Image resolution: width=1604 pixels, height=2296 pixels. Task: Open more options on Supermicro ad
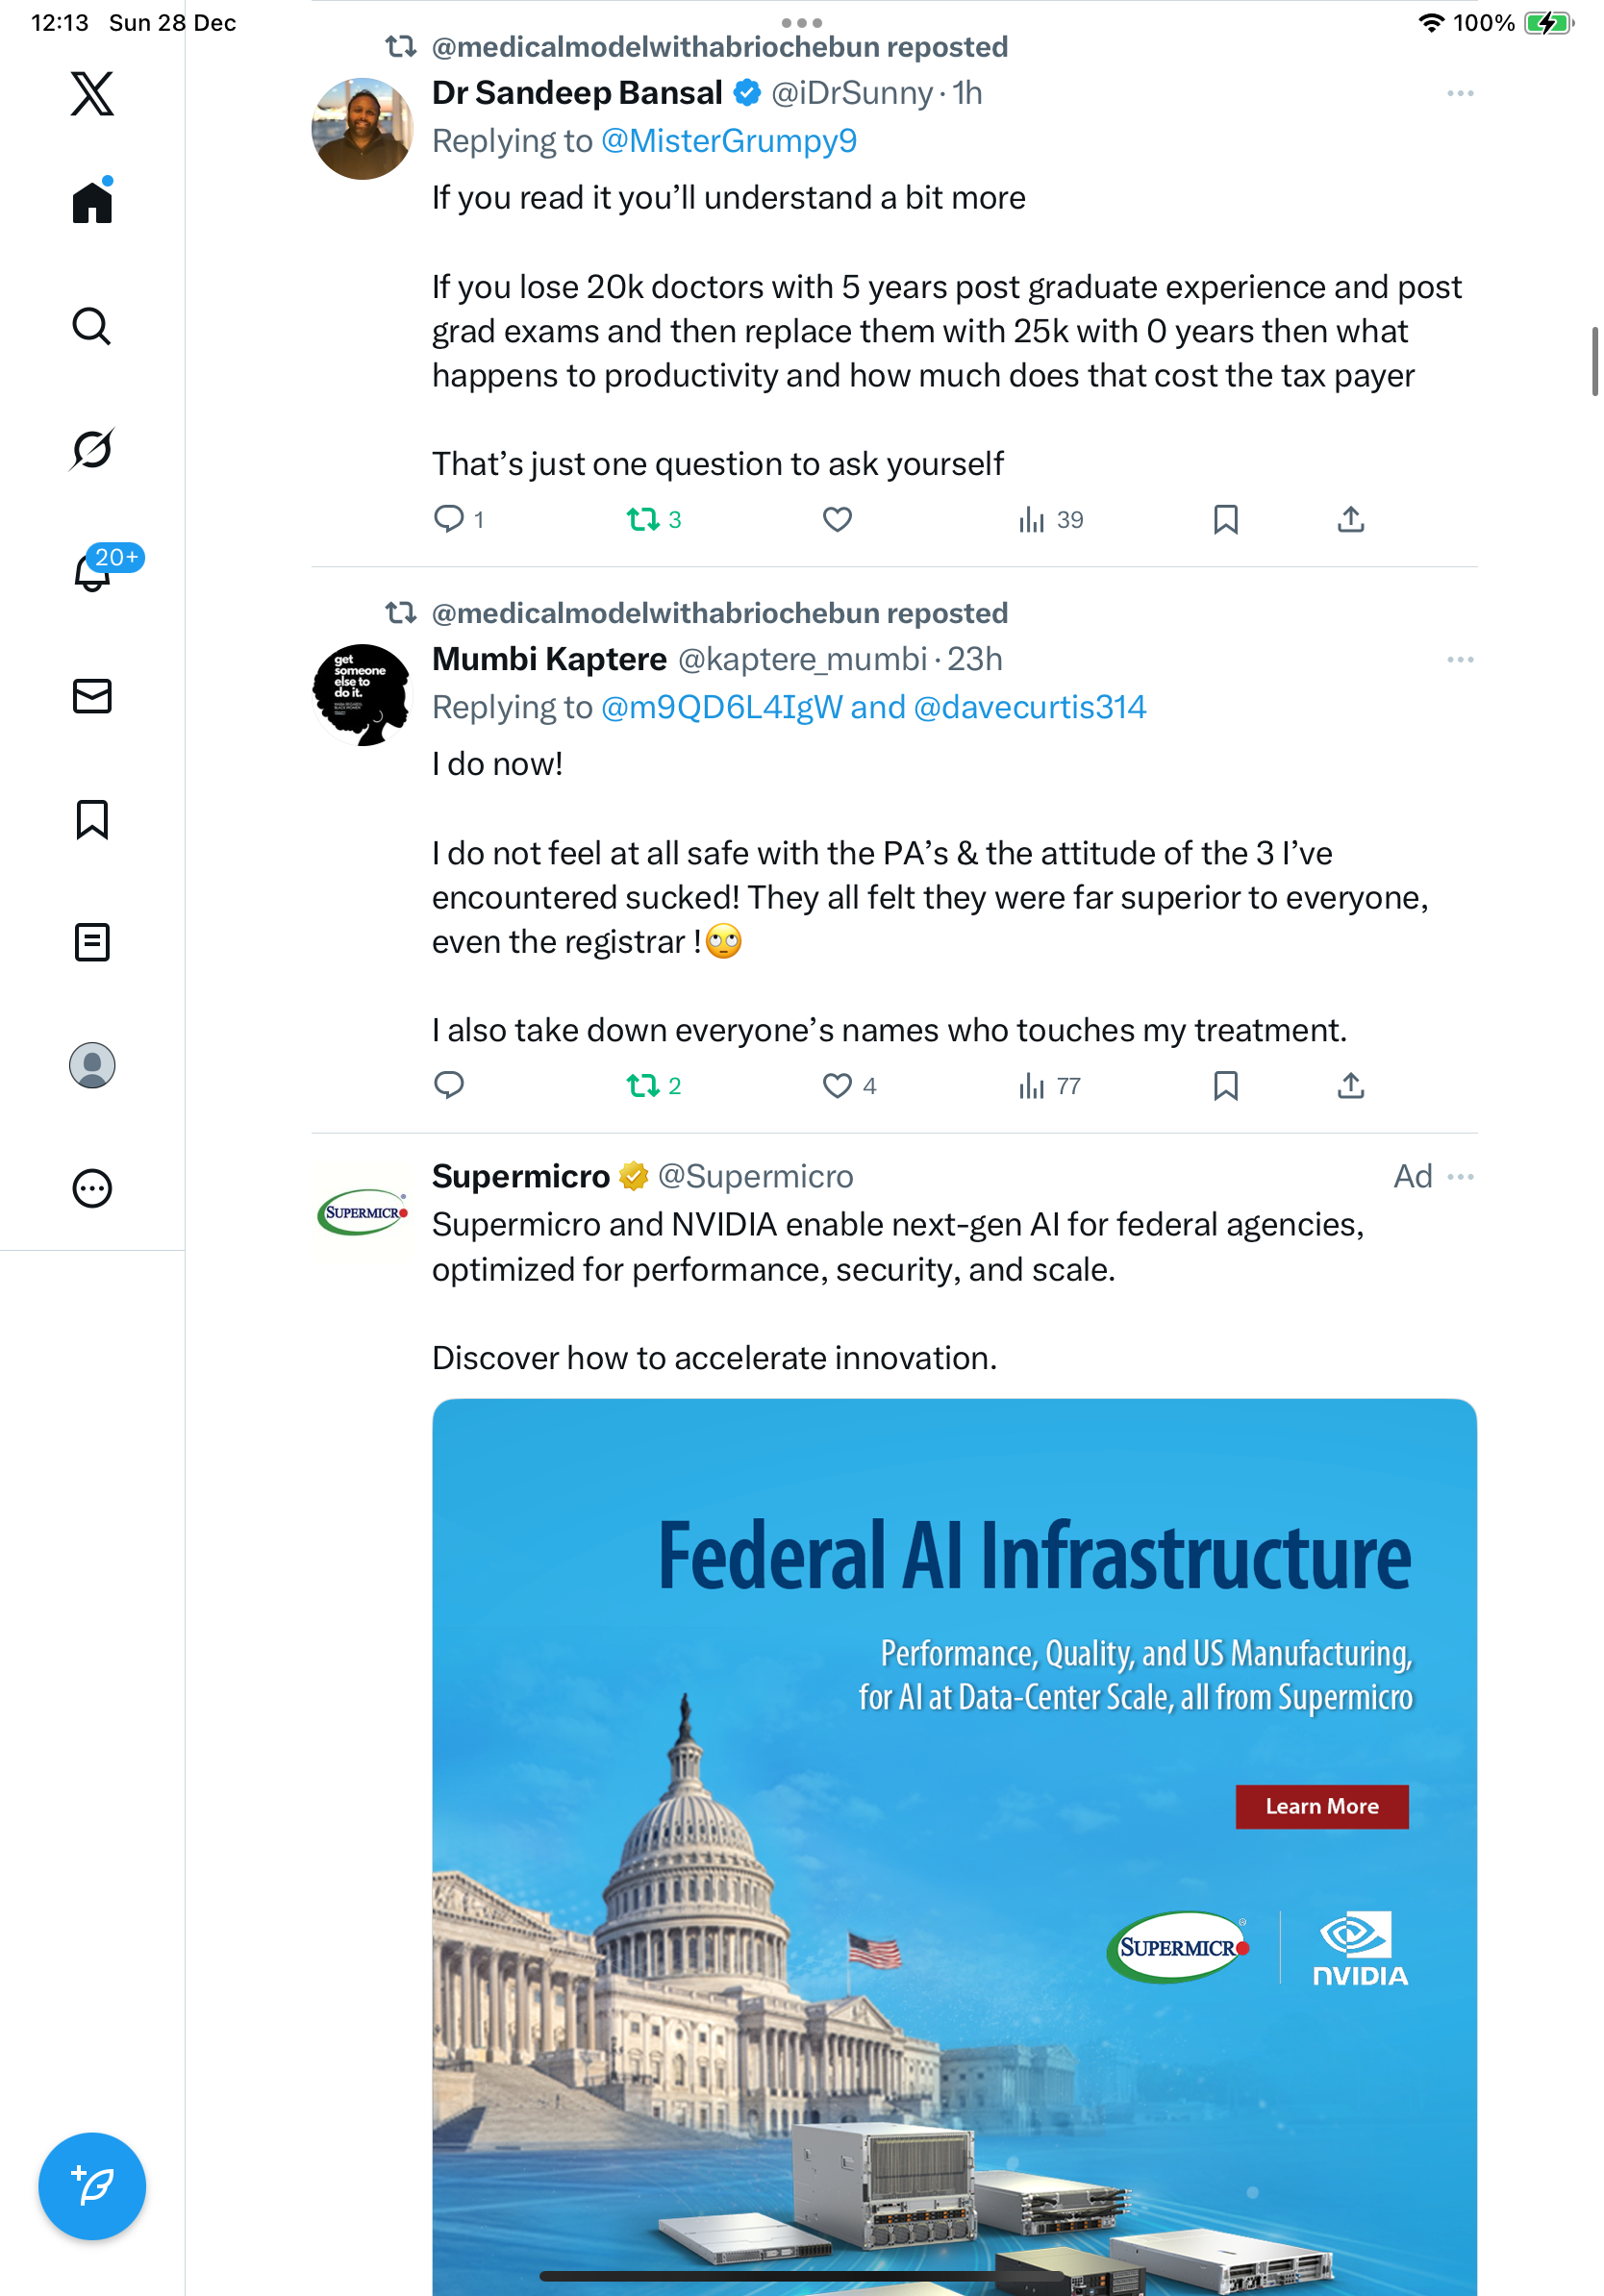coord(1461,1176)
